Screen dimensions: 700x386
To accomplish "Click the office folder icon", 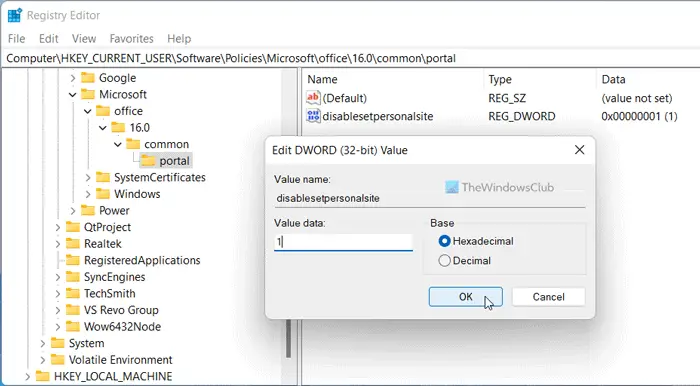I will [103, 111].
